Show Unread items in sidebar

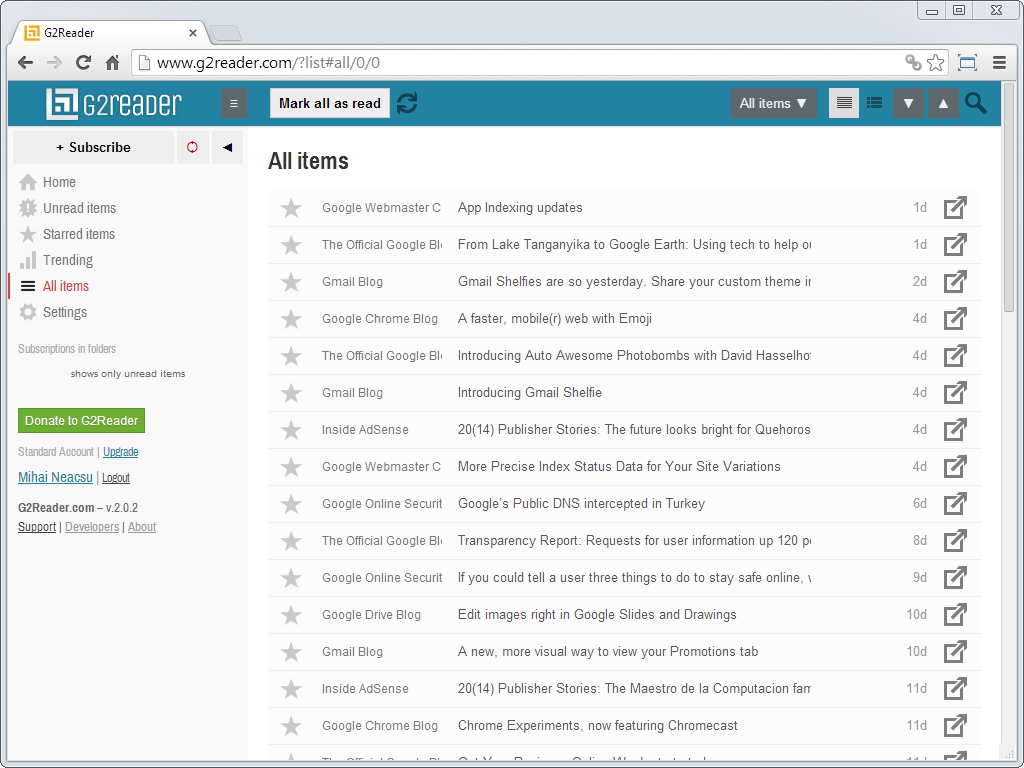click(x=67, y=208)
